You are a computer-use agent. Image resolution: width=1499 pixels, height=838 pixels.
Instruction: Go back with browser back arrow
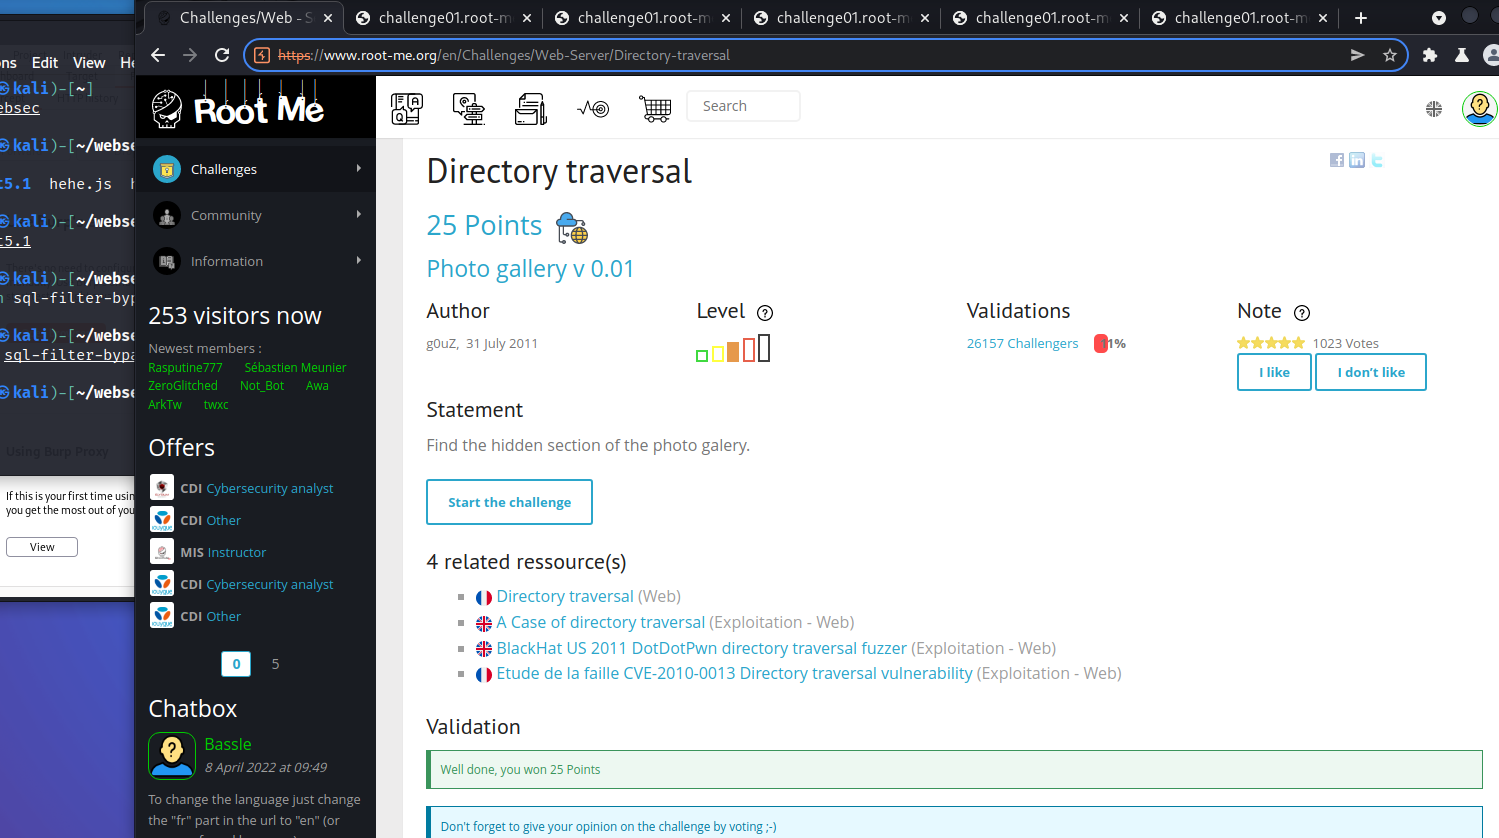tap(158, 55)
